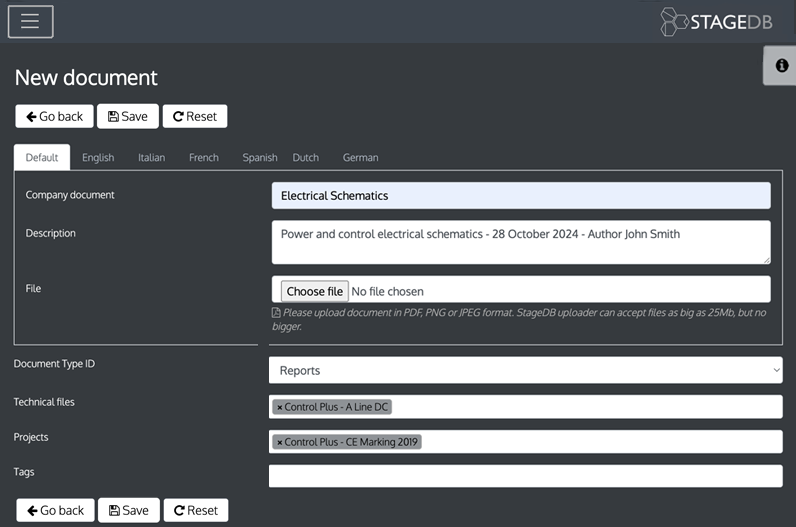Focus the Tags input field
Image resolution: width=796 pixels, height=527 pixels.
point(525,476)
